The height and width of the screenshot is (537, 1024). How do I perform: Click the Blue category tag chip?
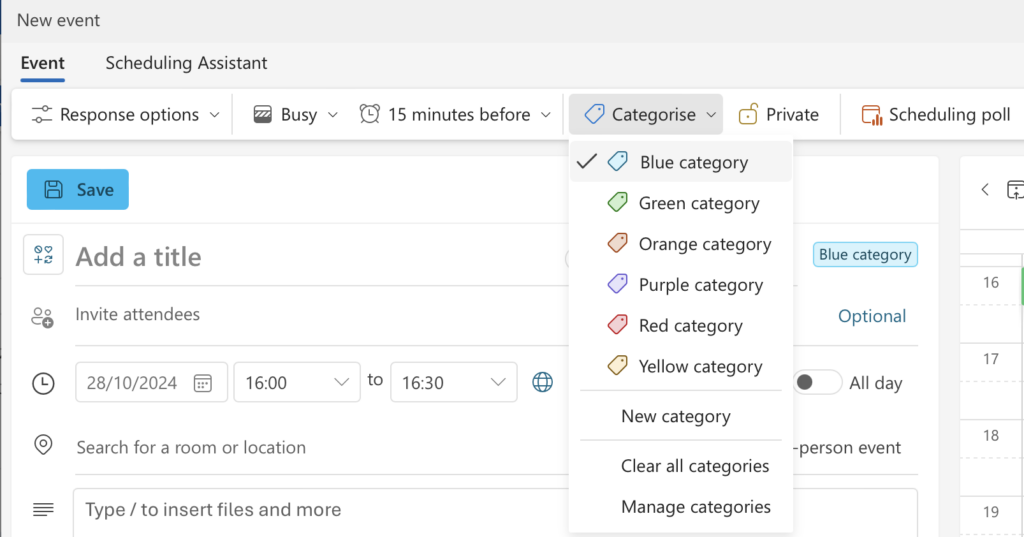point(865,255)
